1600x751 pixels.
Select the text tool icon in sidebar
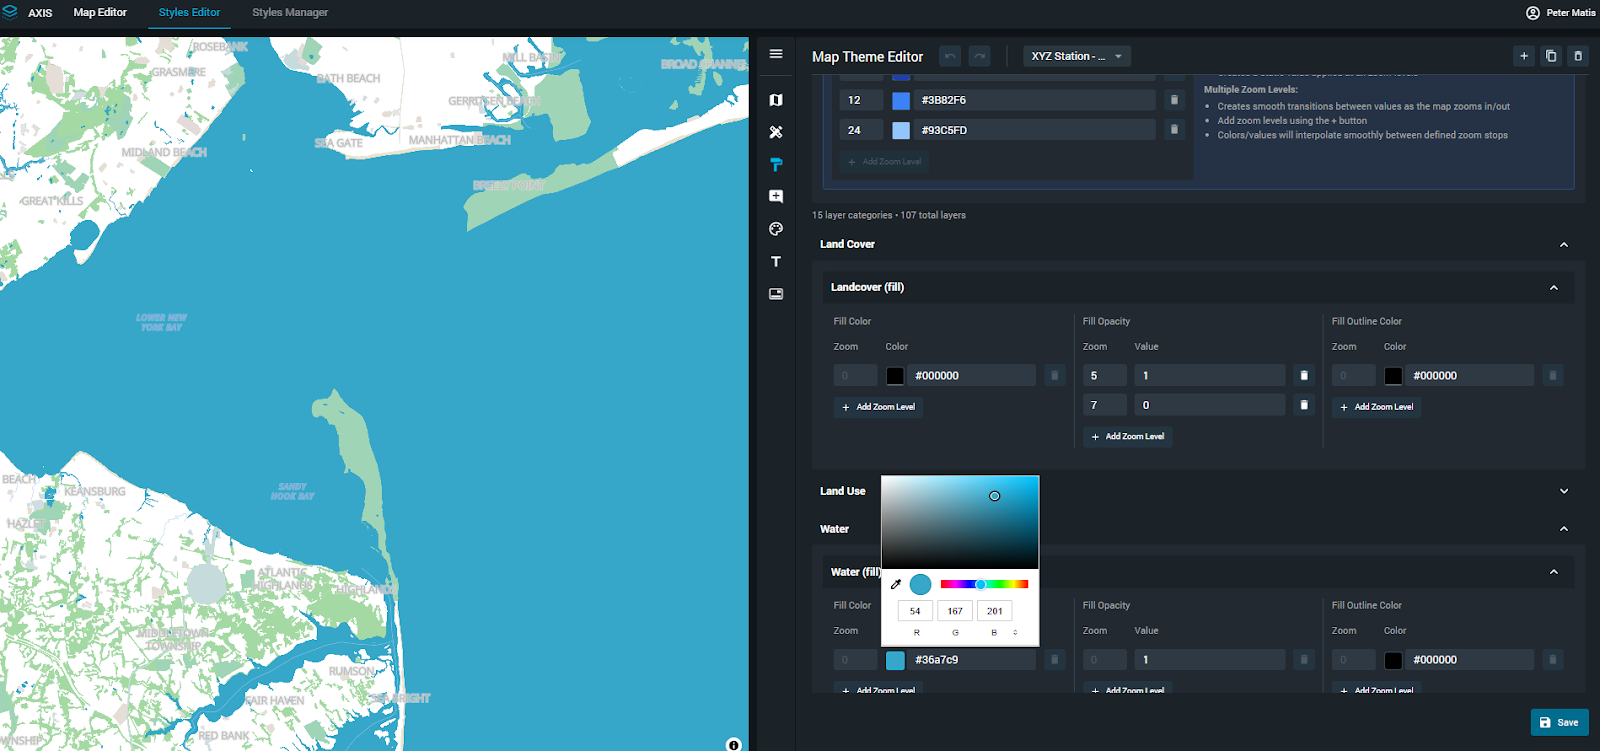tap(776, 262)
